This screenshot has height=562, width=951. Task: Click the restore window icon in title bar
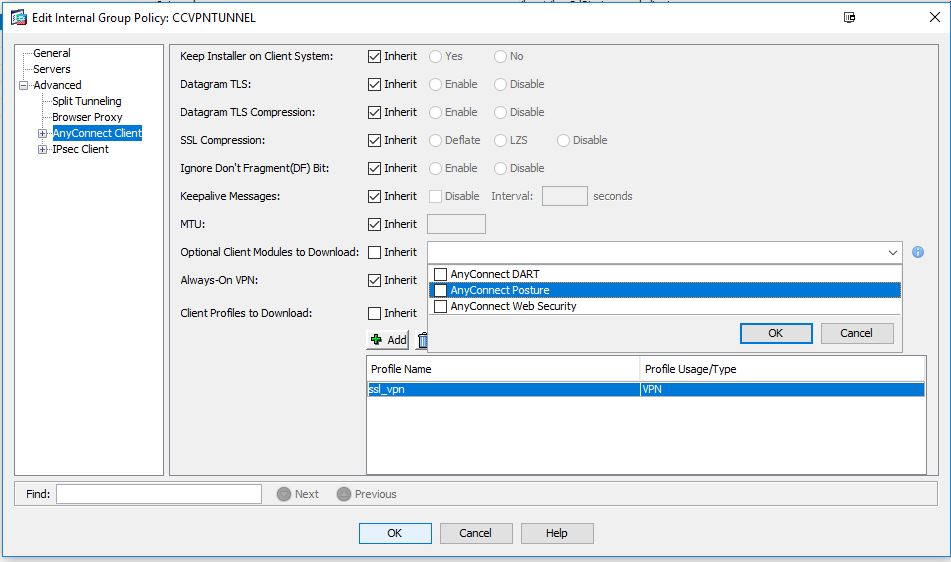849,18
